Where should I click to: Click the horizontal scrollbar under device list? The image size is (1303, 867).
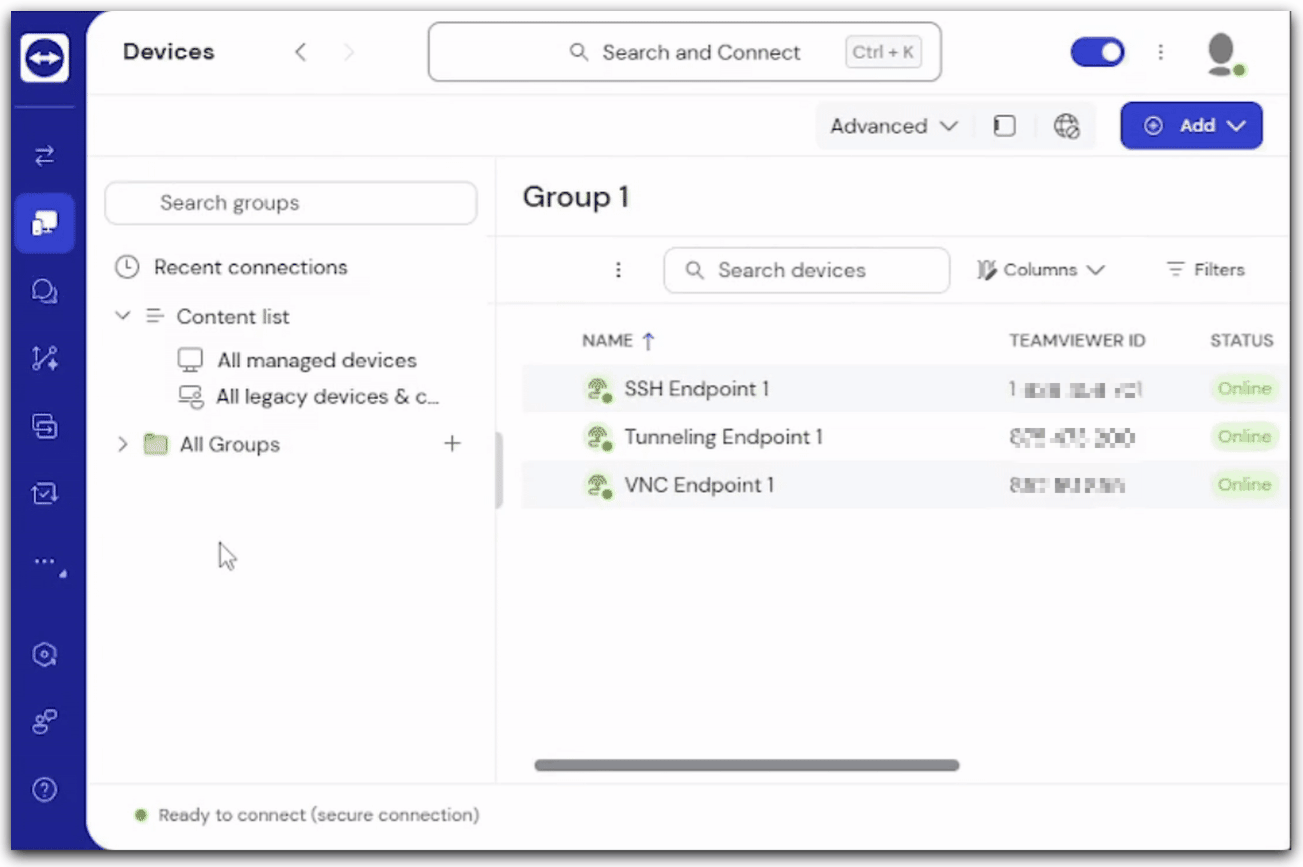746,766
